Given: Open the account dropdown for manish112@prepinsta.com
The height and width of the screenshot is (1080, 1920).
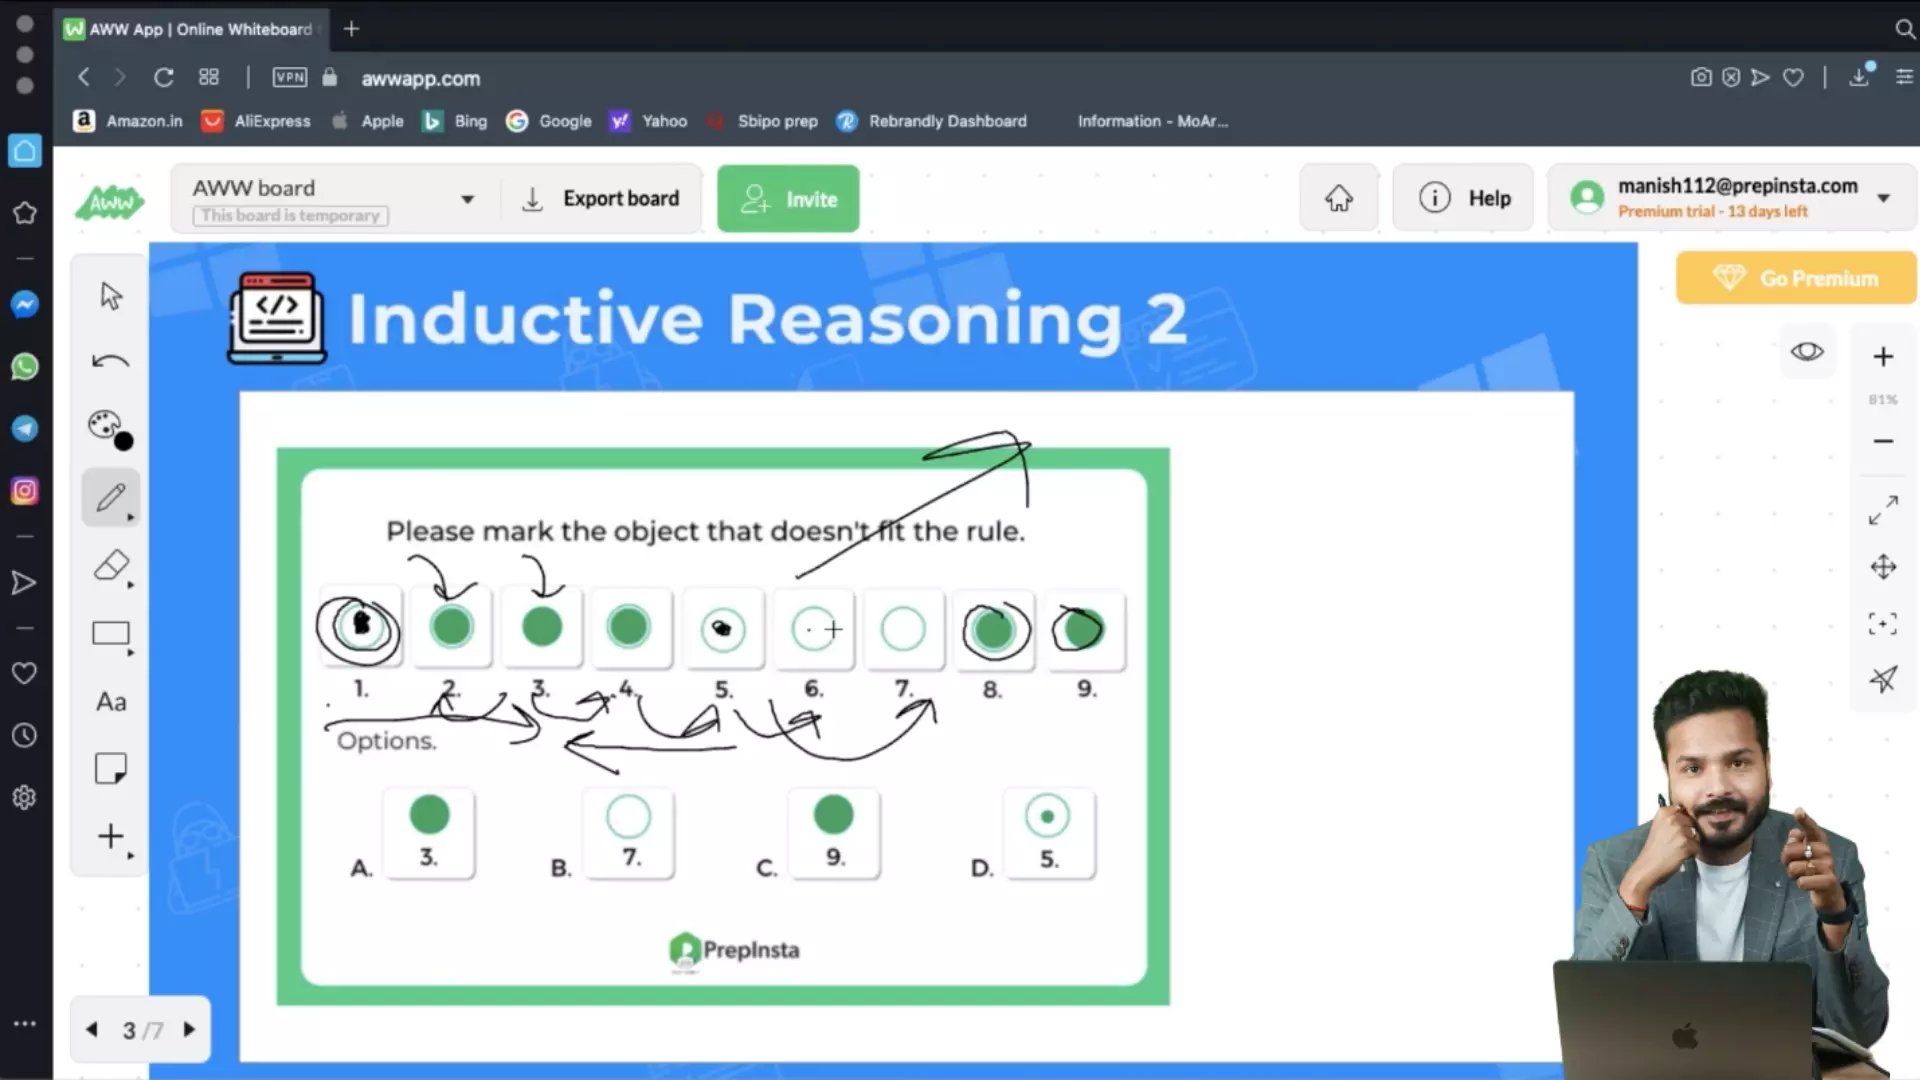Looking at the screenshot, I should pyautogui.click(x=1883, y=198).
